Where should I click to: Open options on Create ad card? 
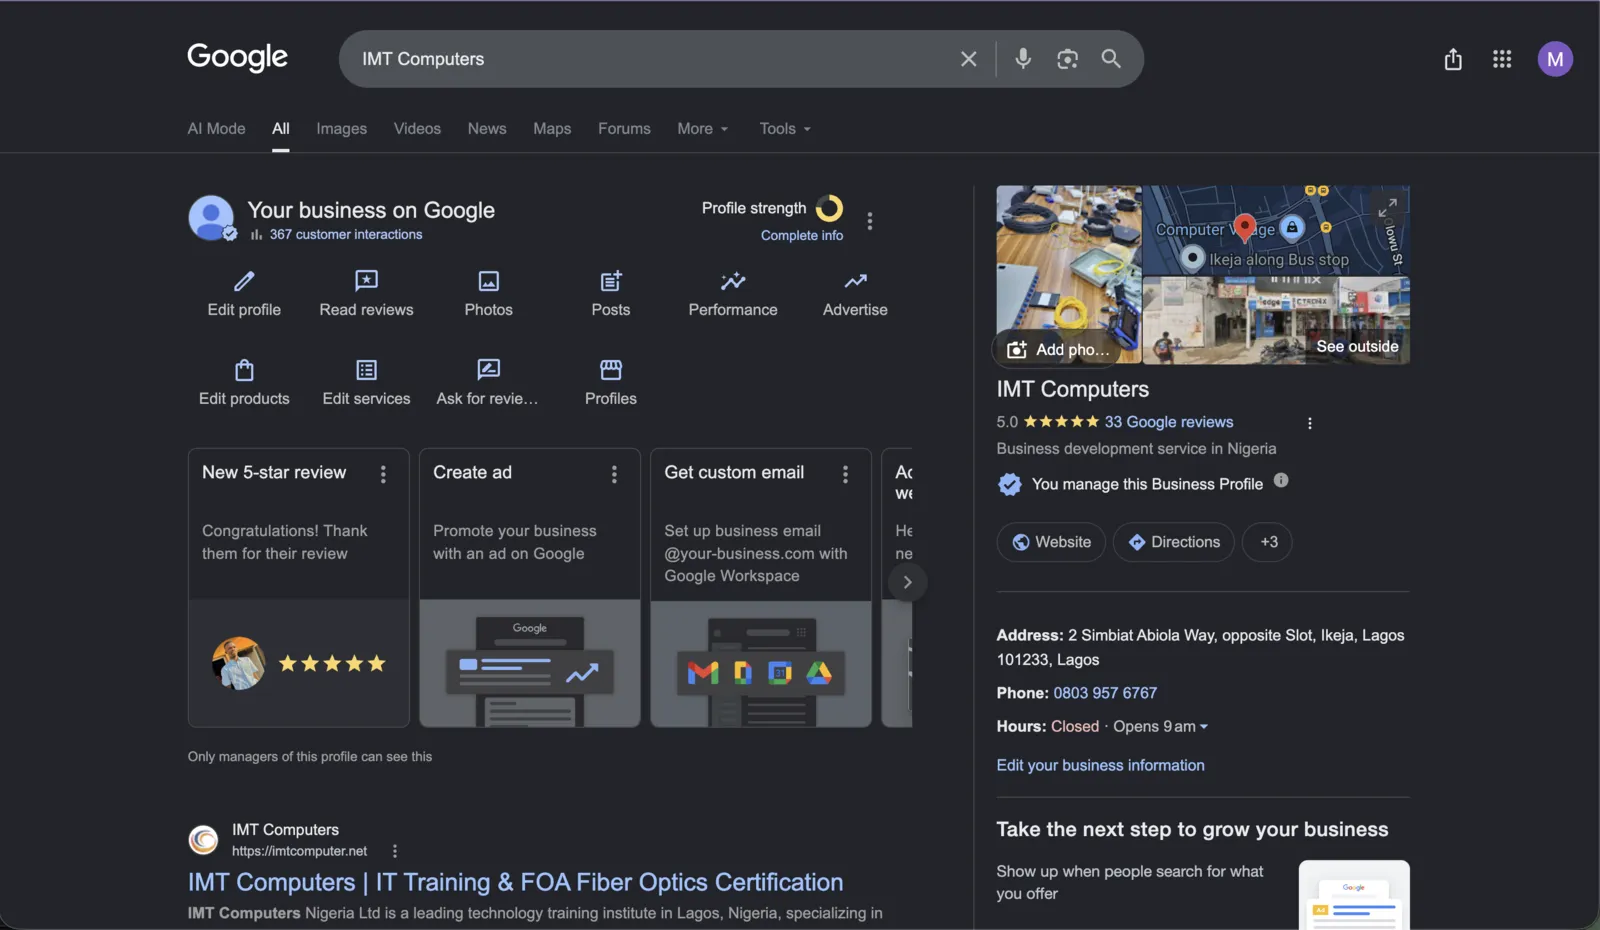[614, 474]
